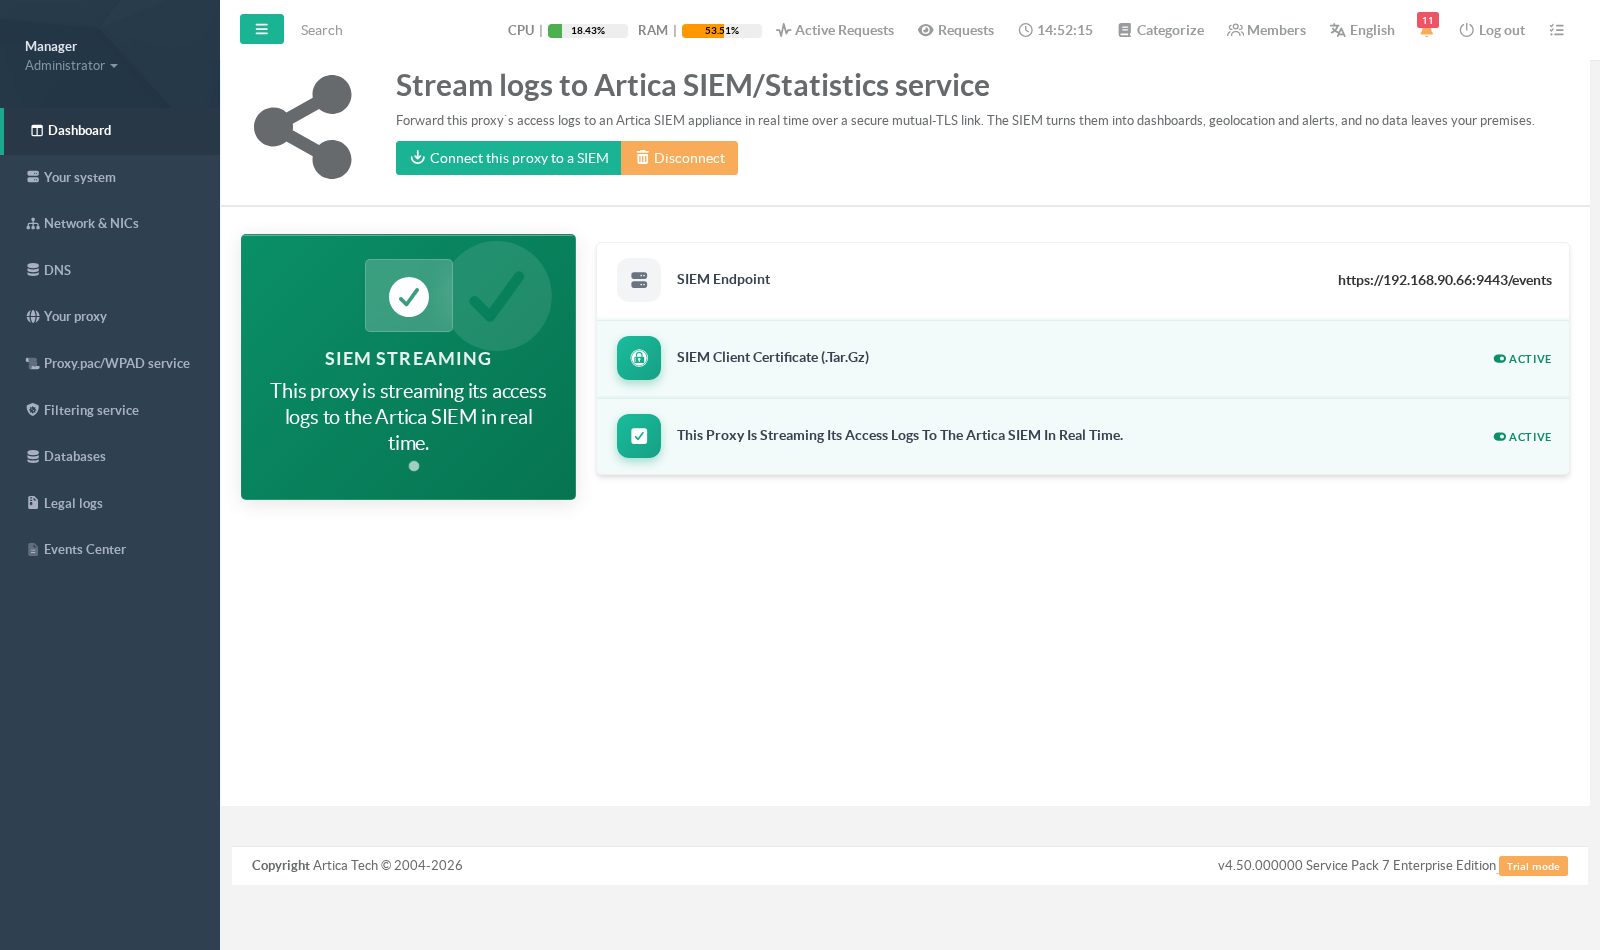Click the DNS database icon
The width and height of the screenshot is (1600, 950).
click(33, 270)
